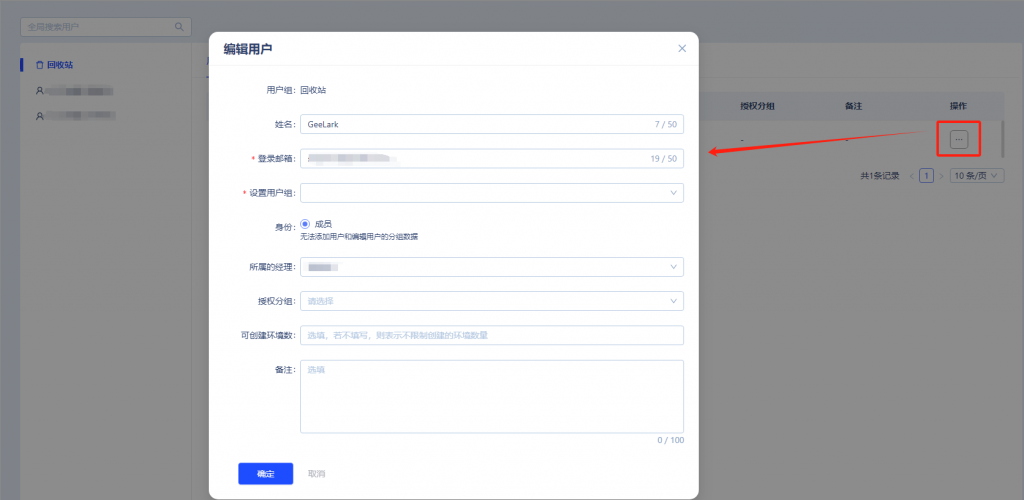Click the 确定 confirm button

tap(265, 473)
